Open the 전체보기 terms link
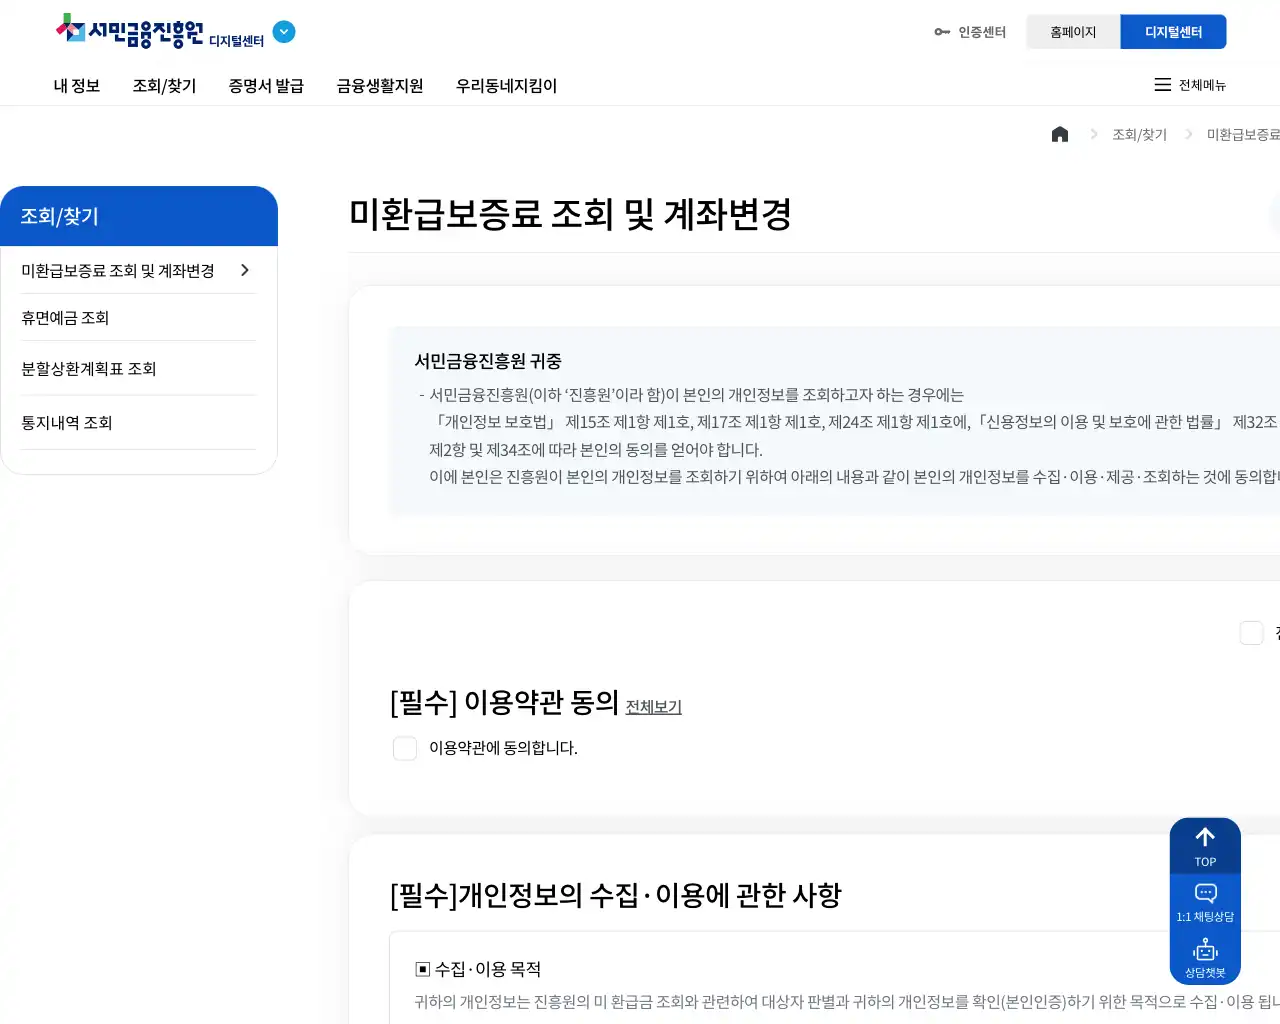 pos(653,706)
